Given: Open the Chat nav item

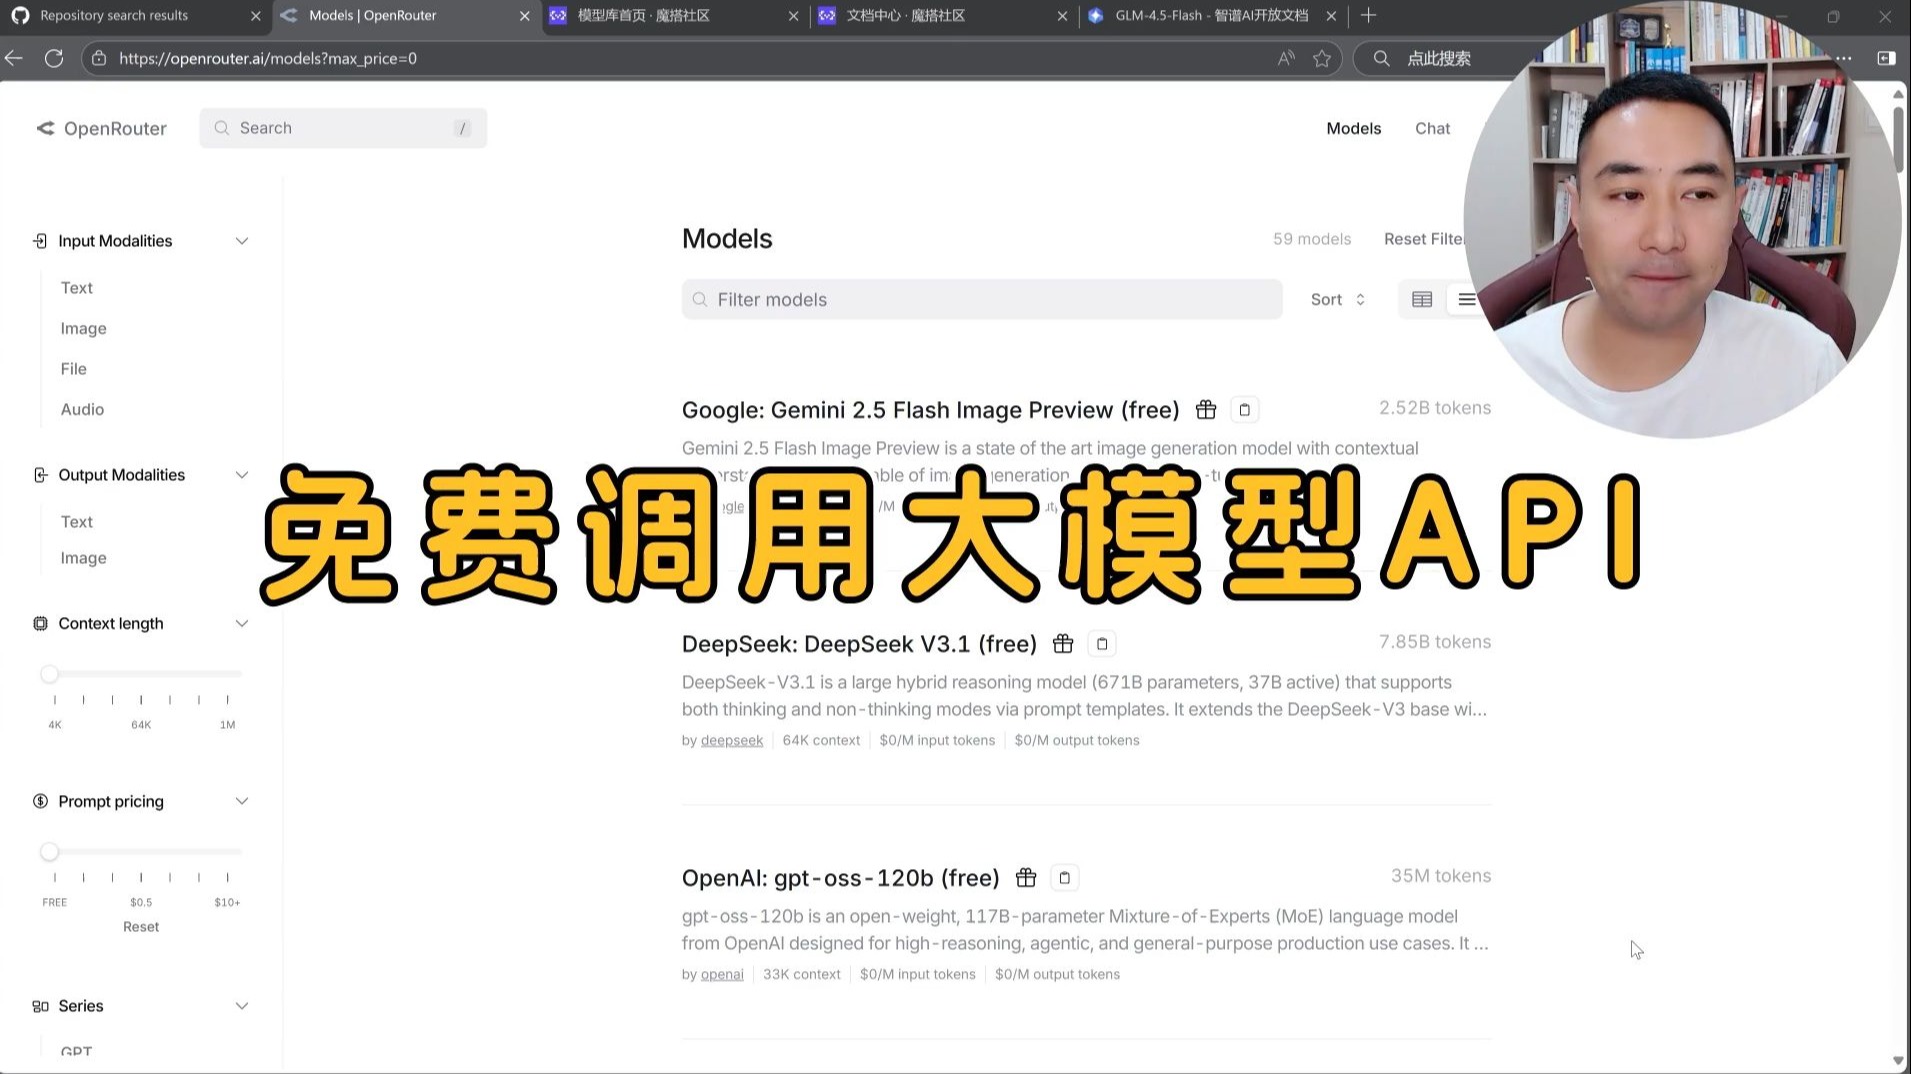Looking at the screenshot, I should (1432, 128).
